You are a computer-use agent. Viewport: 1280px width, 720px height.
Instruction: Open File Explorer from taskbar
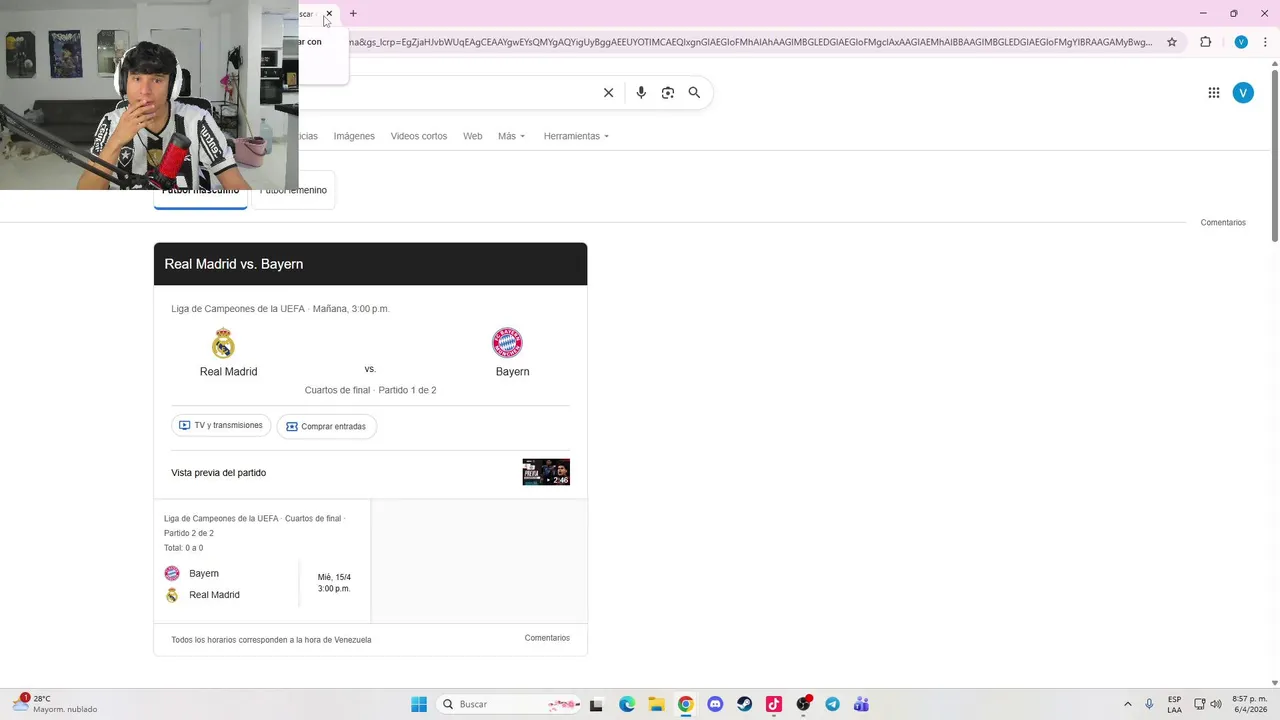(656, 704)
